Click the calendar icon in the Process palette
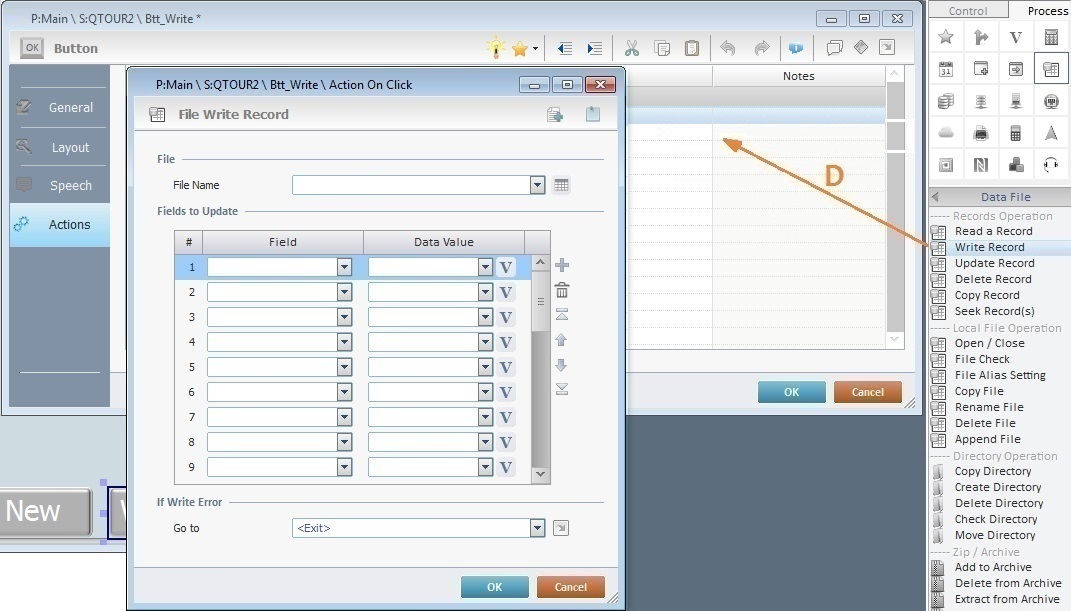The image size is (1071, 611). 946,69
